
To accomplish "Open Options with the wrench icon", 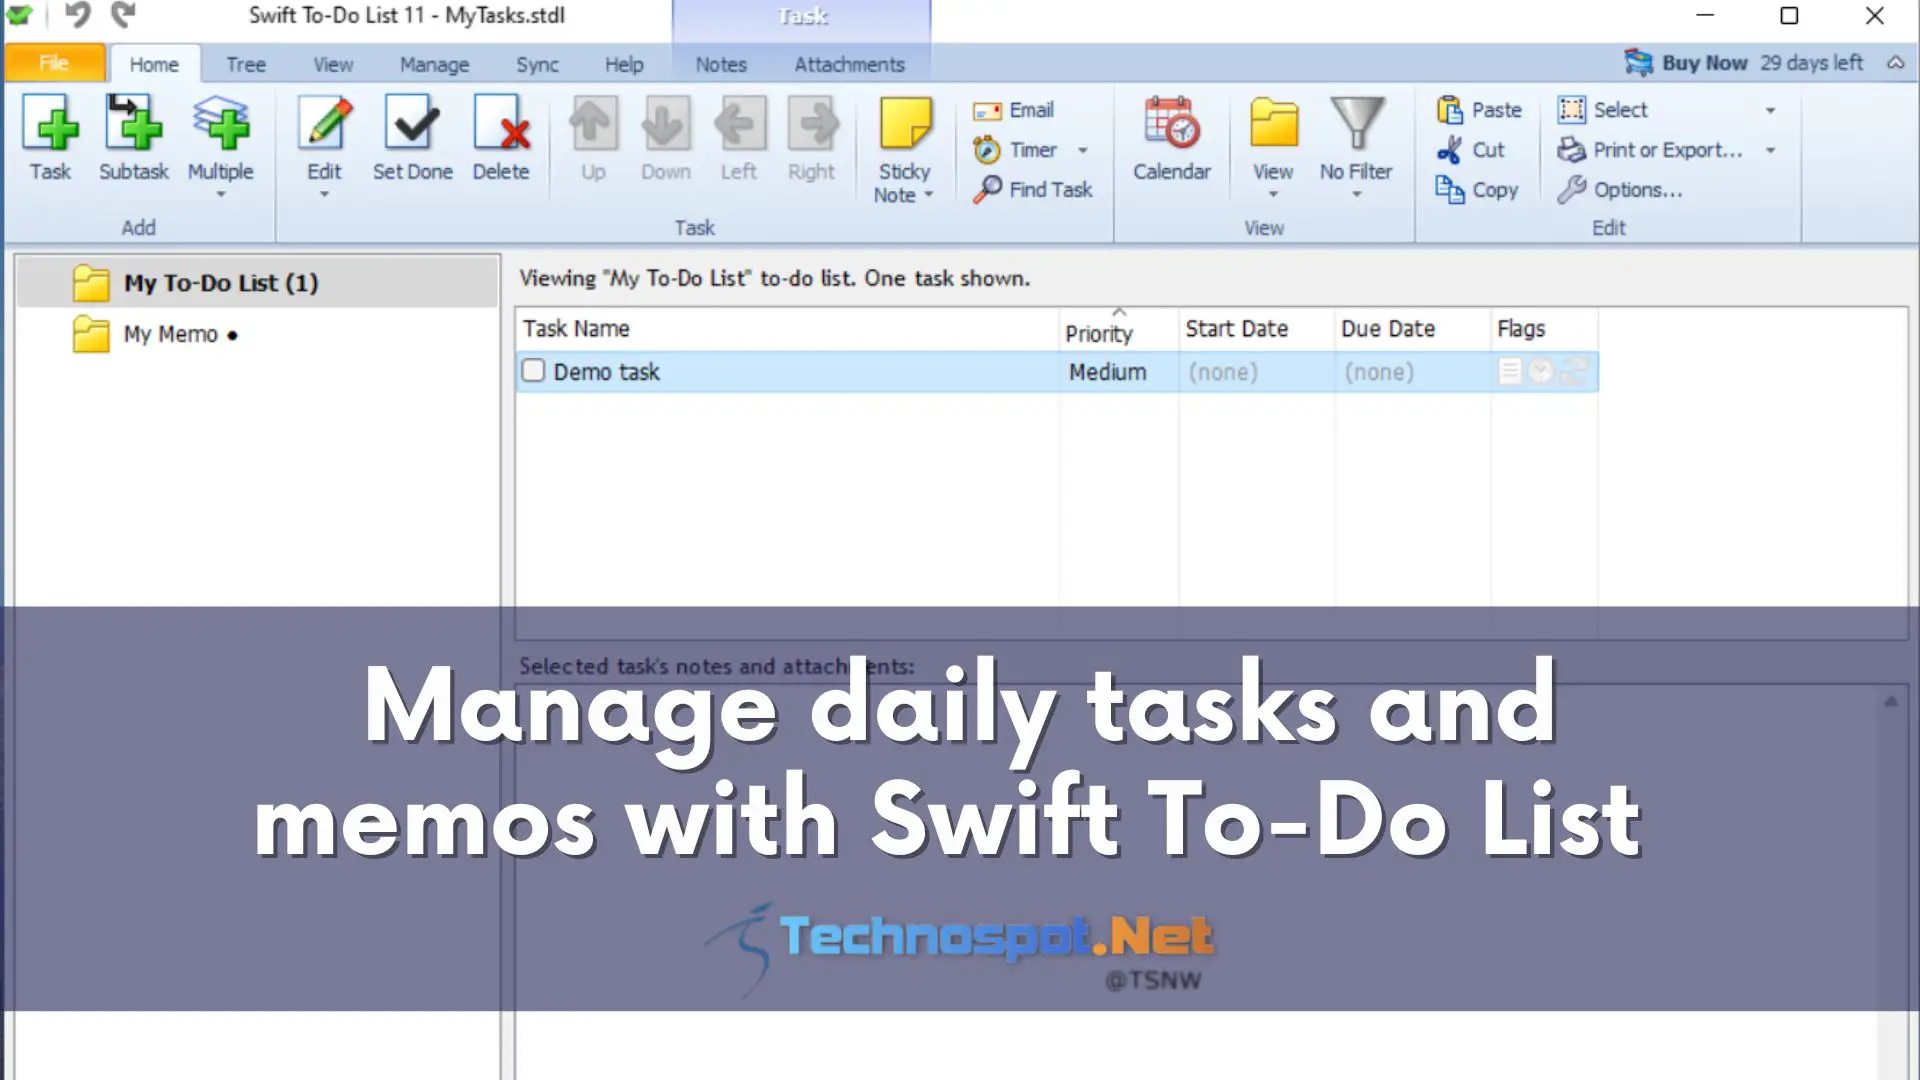I will [1620, 189].
